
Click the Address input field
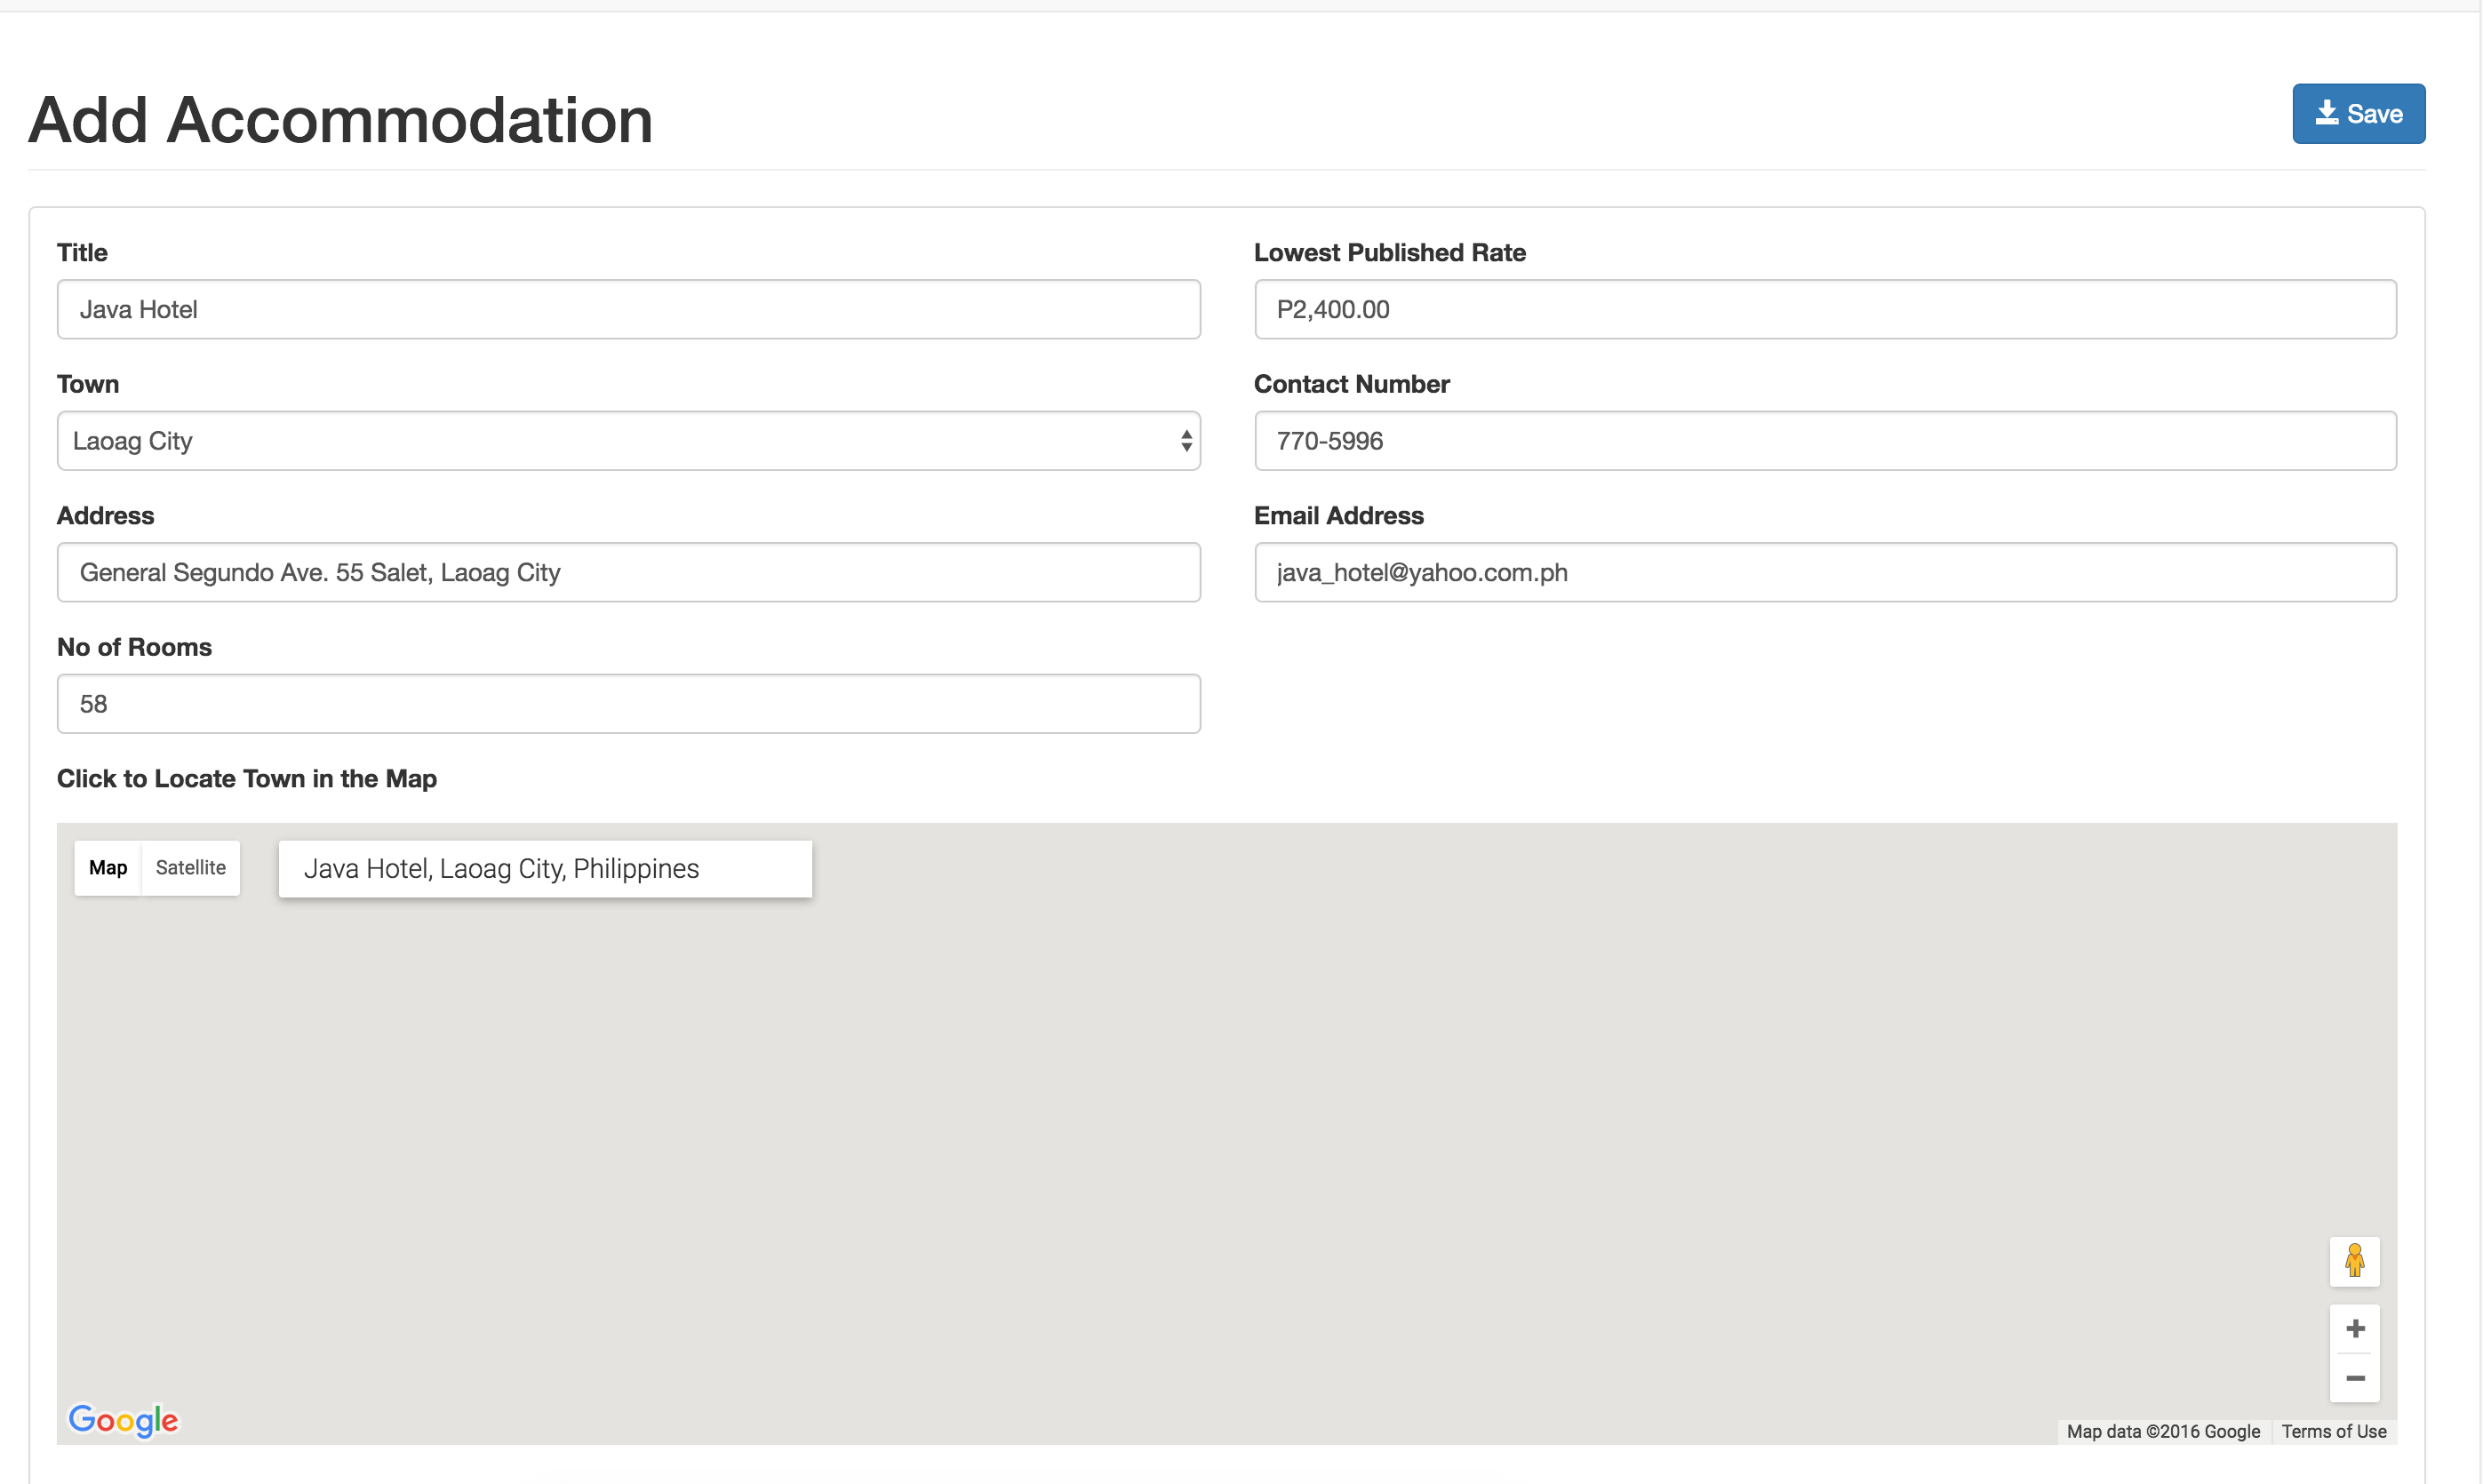628,572
